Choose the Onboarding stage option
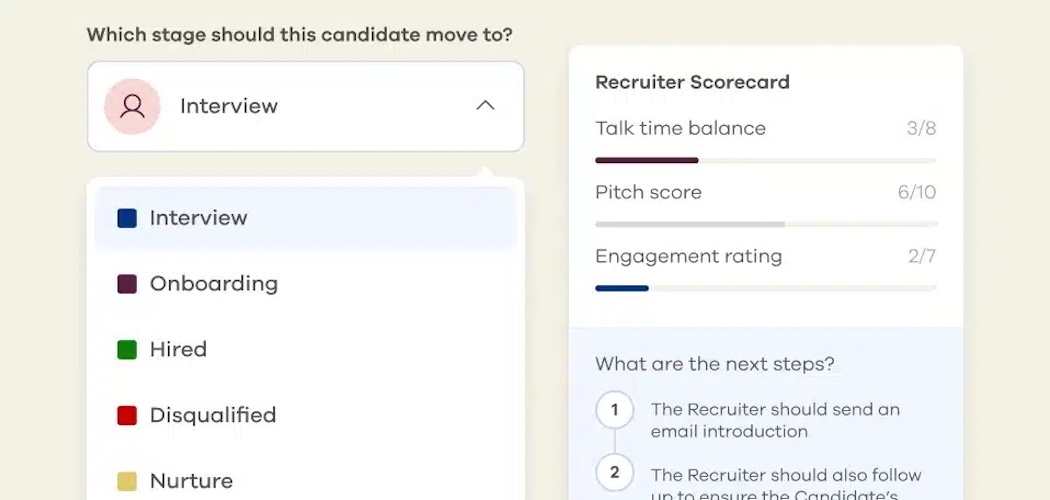 pyautogui.click(x=213, y=284)
